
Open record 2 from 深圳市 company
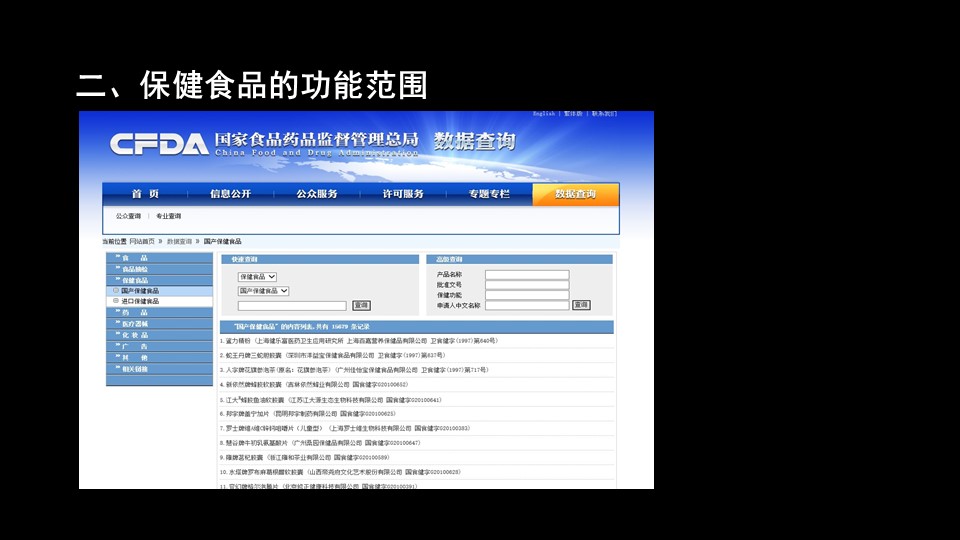332,355
